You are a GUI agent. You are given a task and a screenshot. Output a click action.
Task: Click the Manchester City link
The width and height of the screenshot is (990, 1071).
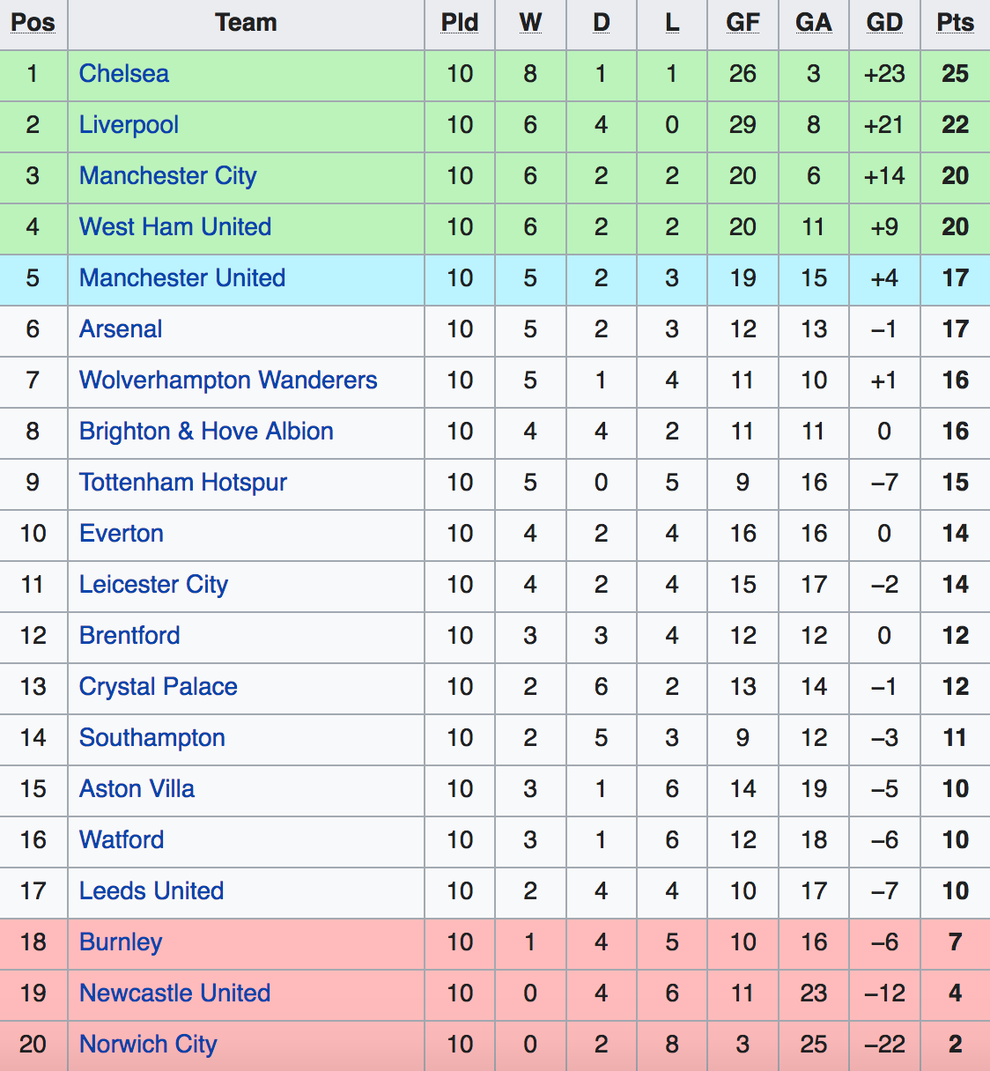168,176
